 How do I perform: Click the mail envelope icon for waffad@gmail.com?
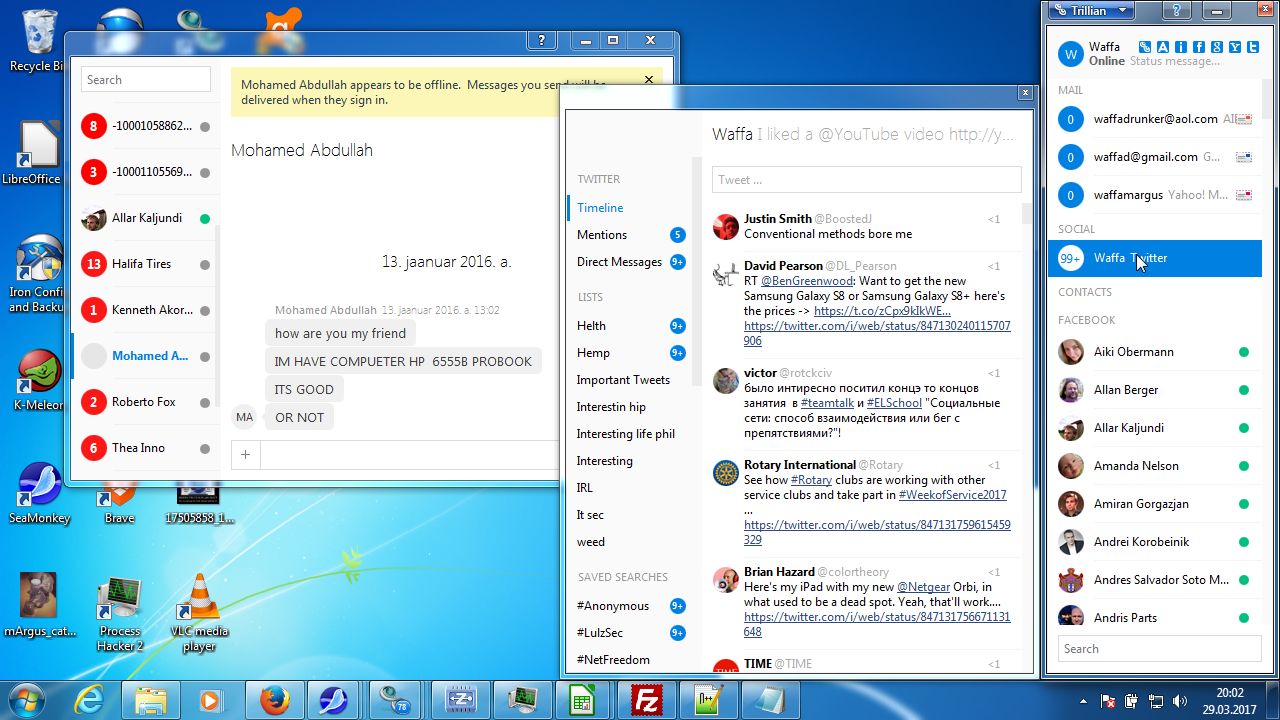pyautogui.click(x=1244, y=157)
